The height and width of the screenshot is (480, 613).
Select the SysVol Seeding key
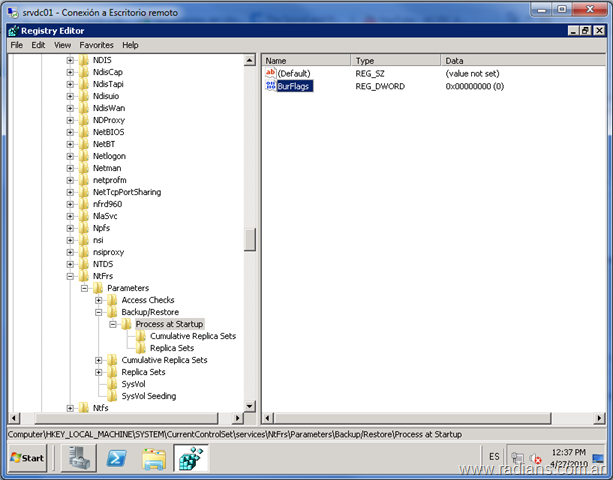[x=148, y=396]
